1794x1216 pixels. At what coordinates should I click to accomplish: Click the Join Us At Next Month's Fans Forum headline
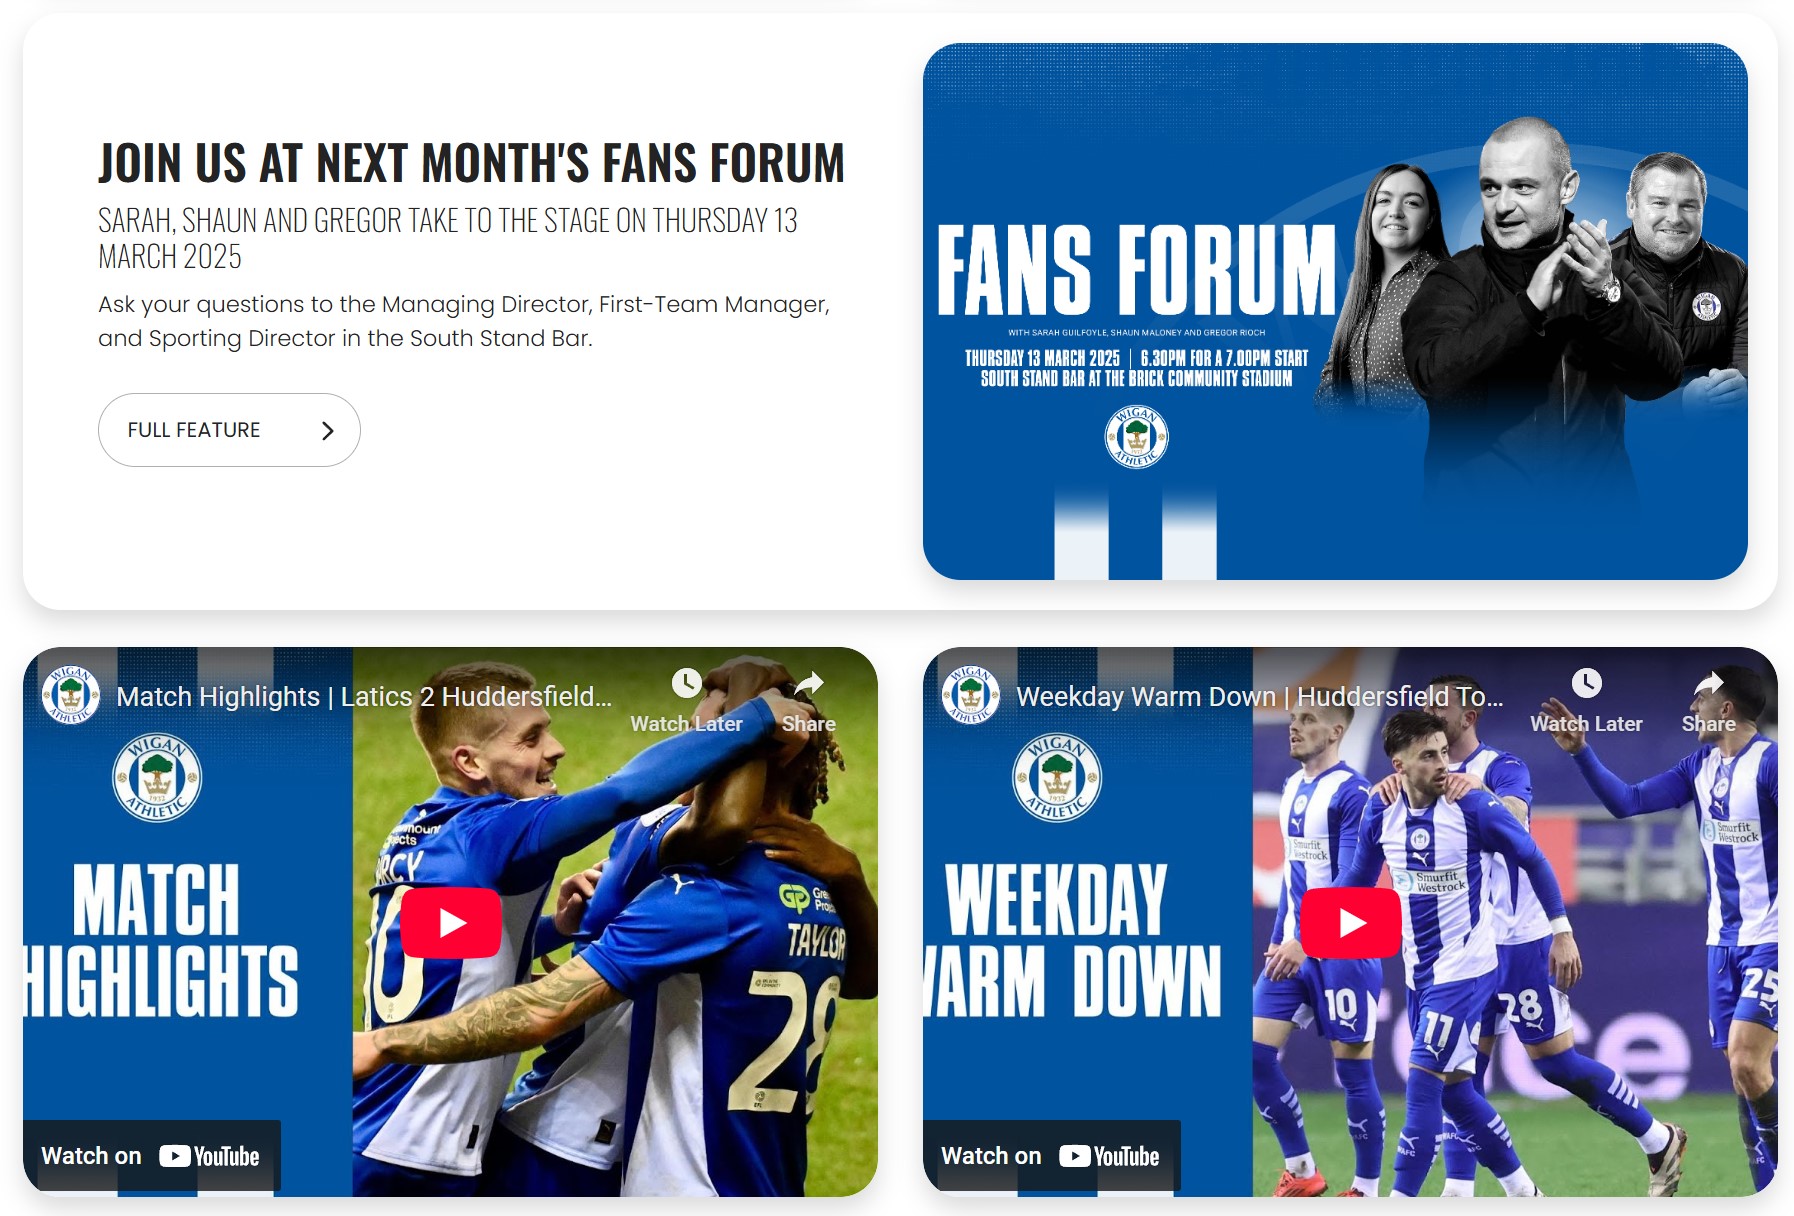coord(471,164)
